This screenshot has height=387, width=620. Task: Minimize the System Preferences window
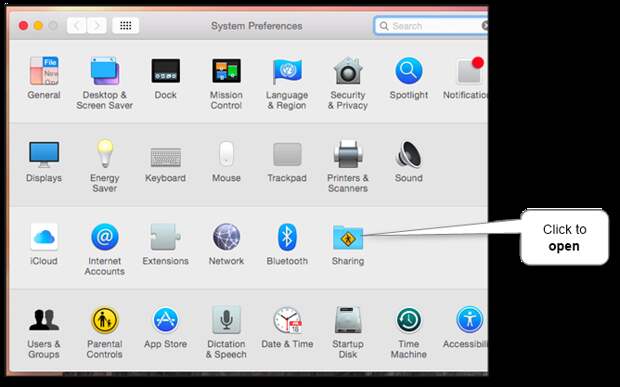[38, 26]
